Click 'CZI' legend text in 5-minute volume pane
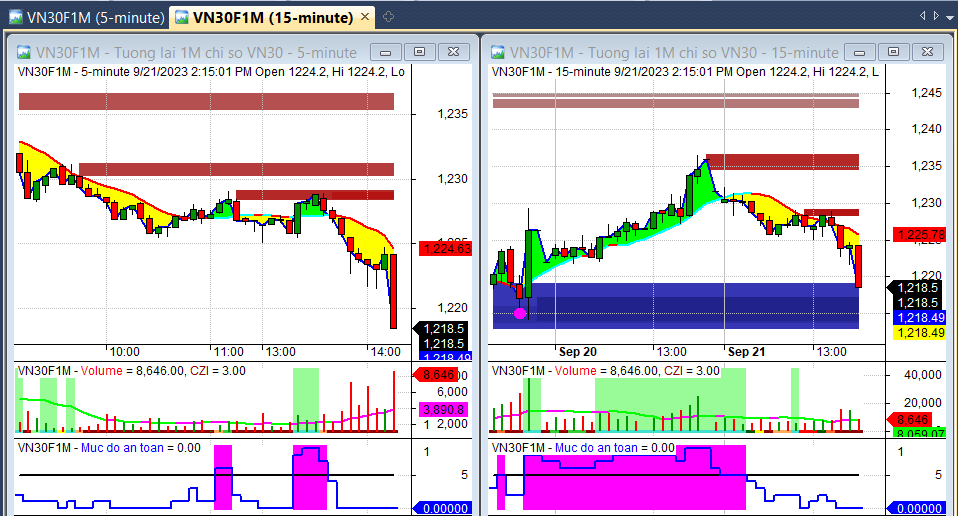Image resolution: width=958 pixels, height=516 pixels. 199,371
